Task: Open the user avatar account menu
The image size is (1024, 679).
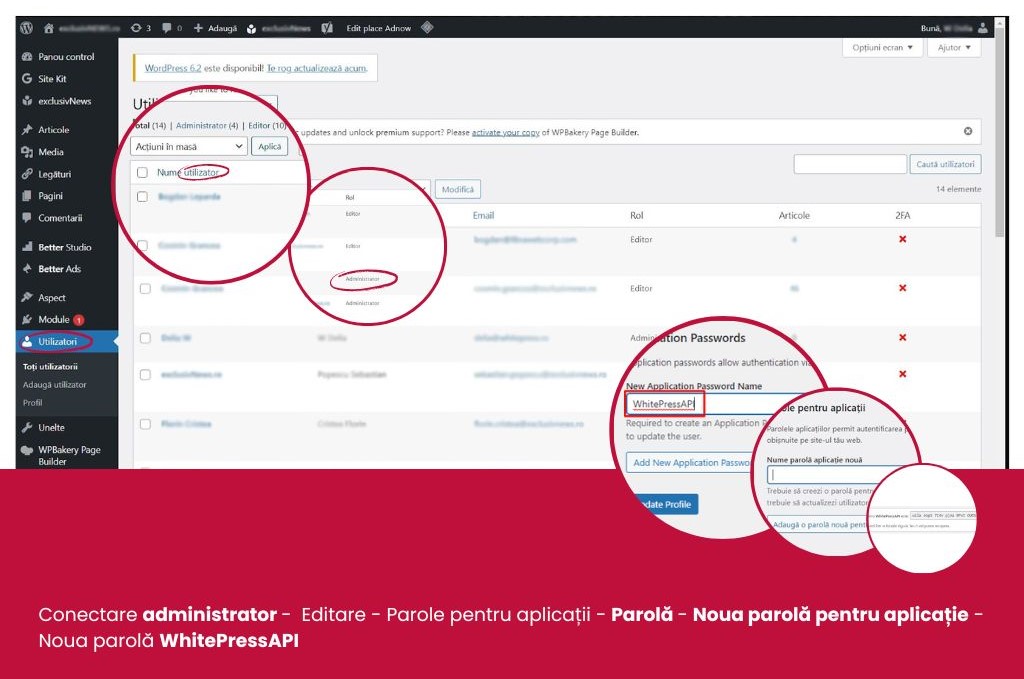Action: point(983,28)
